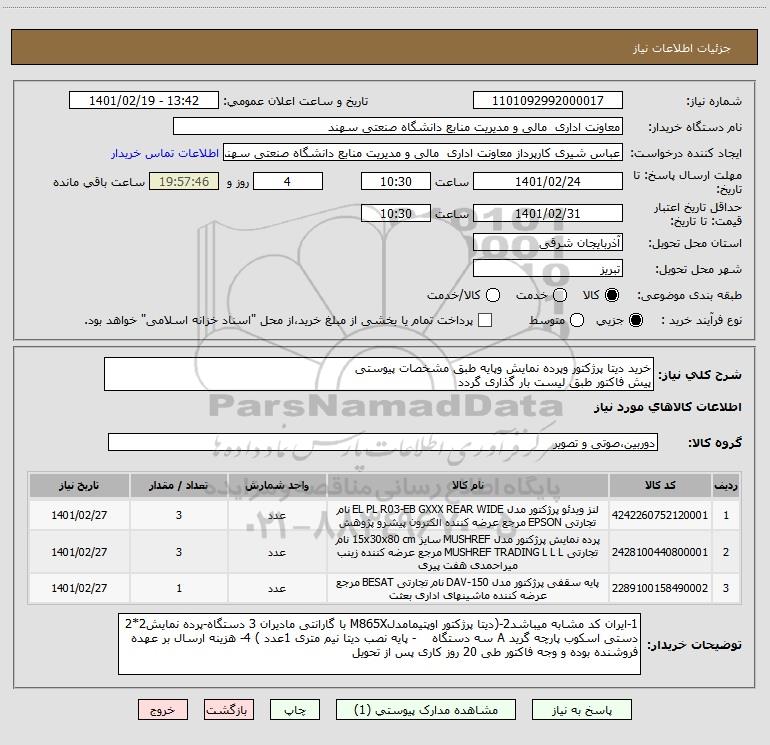The image size is (770, 745).
Task: Click the BESAT DAV-150 ceiling mount item name
Action: pos(468,589)
